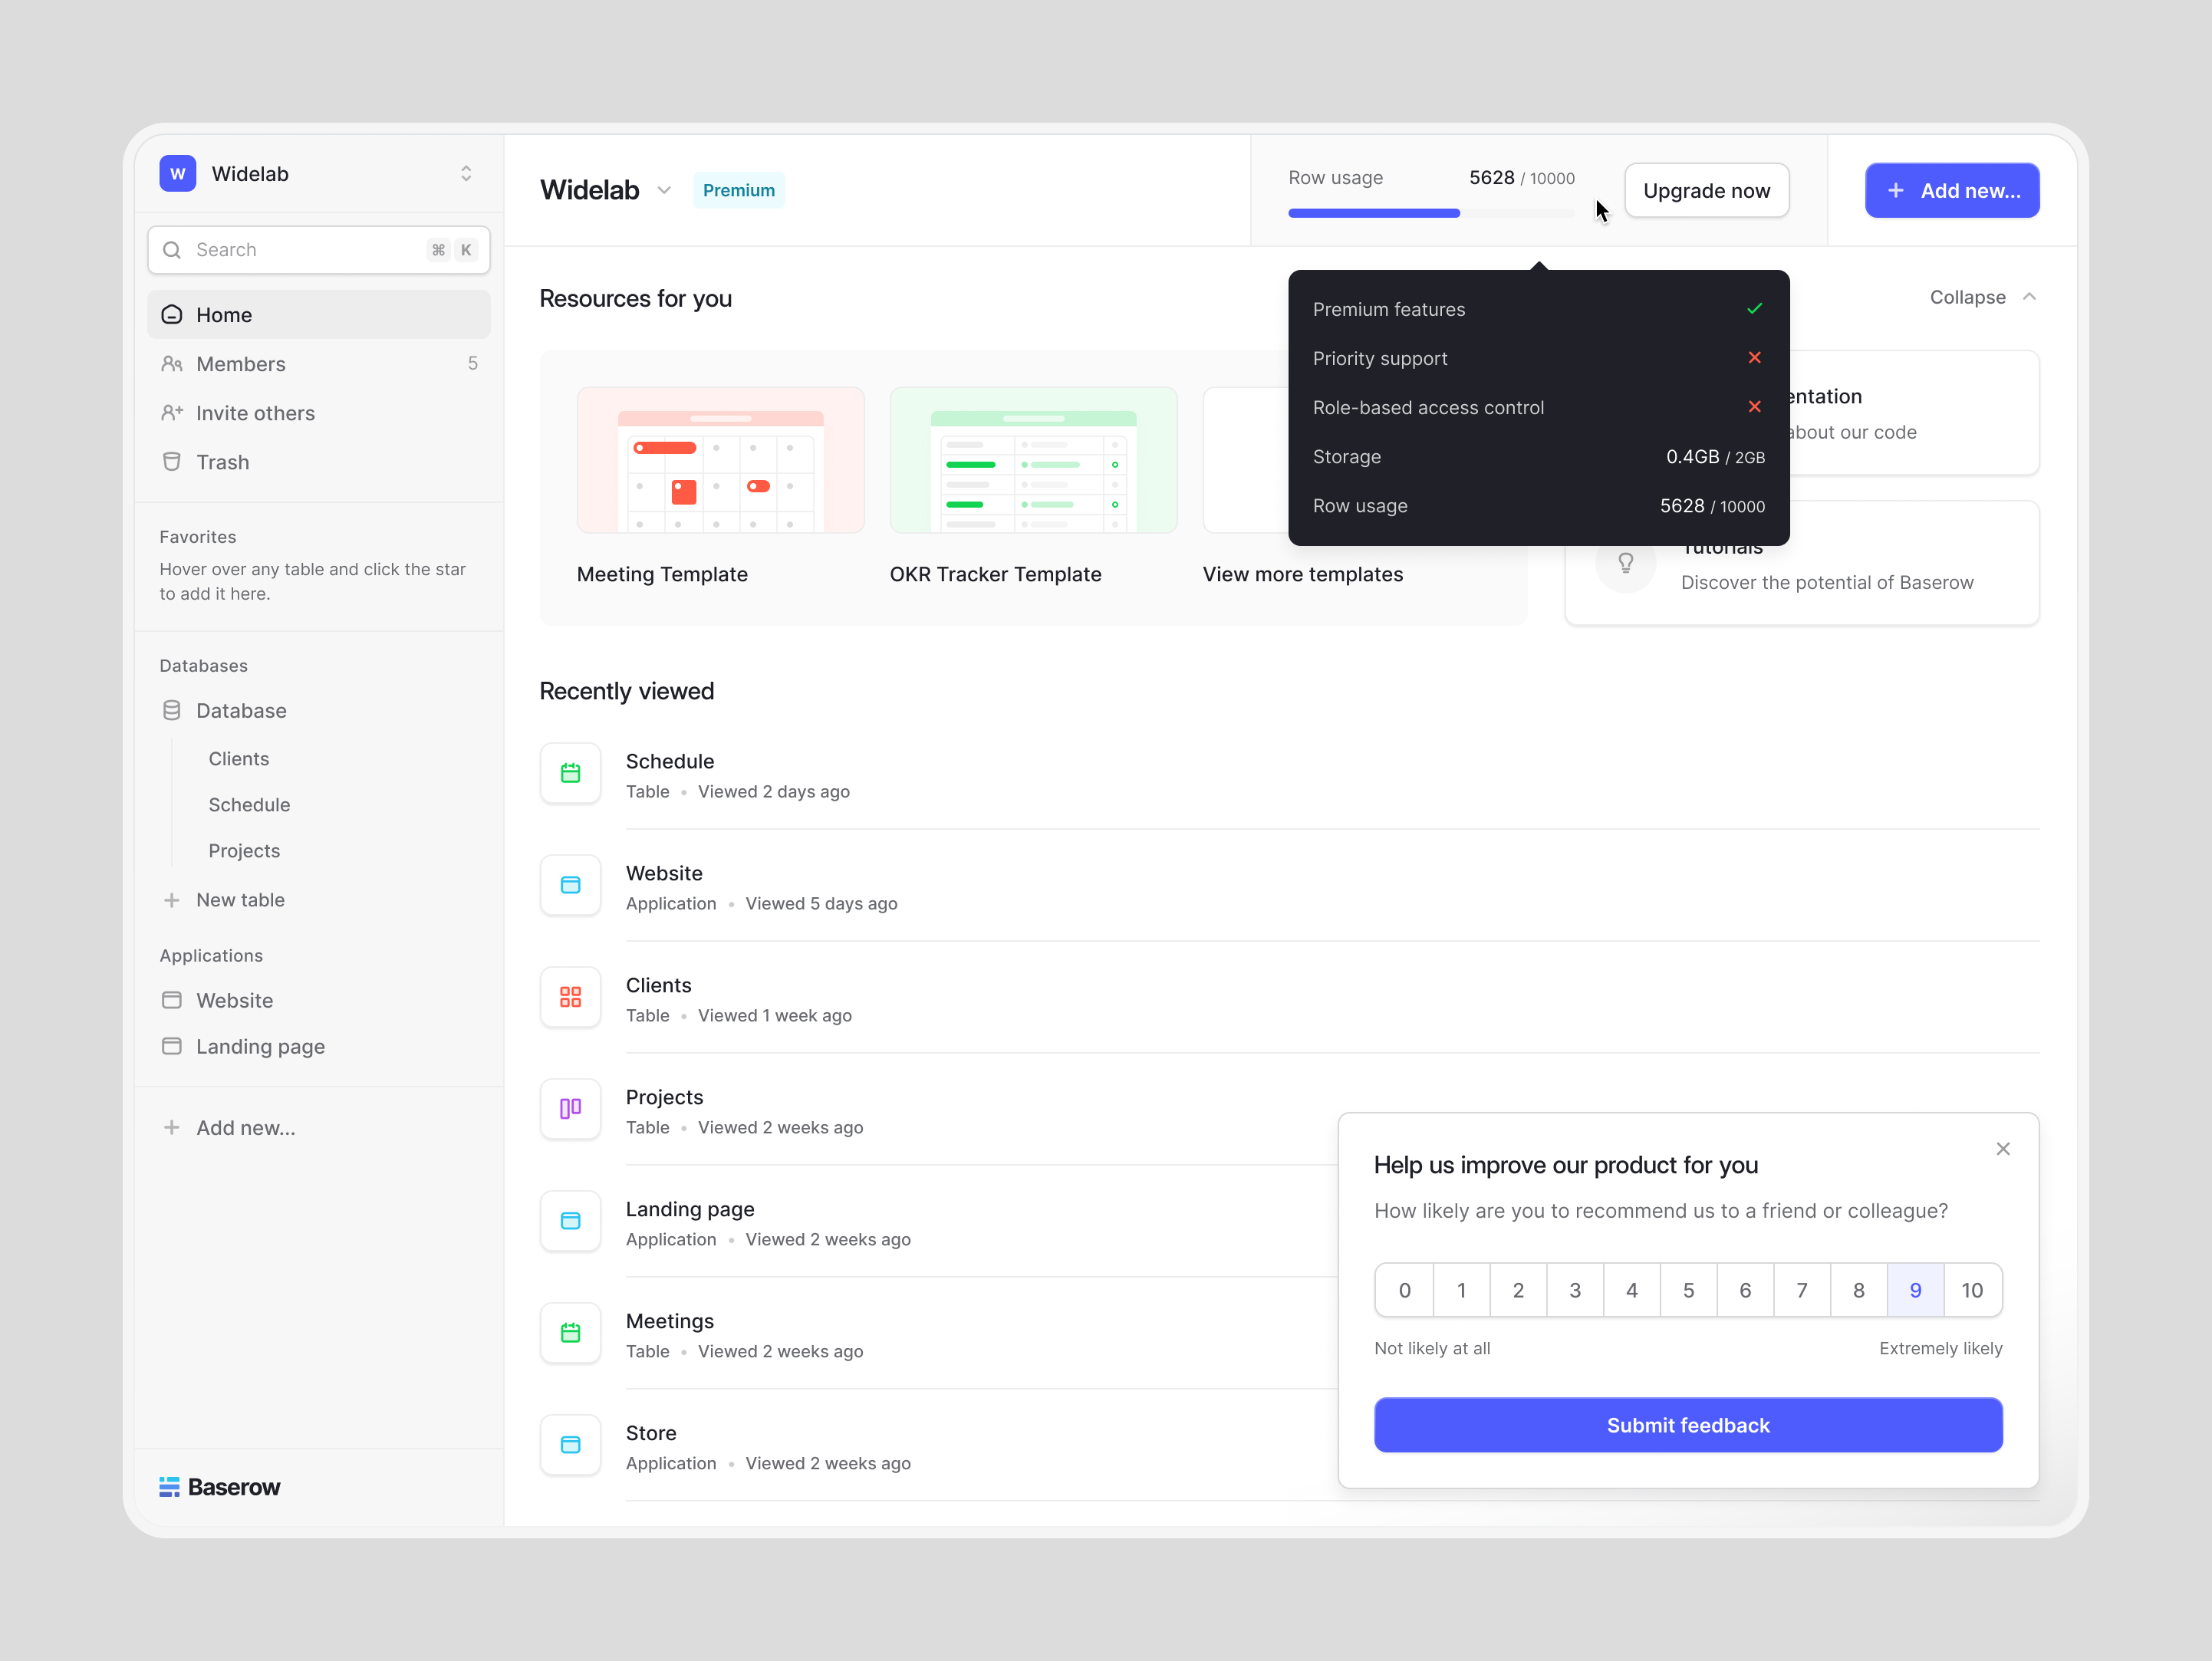Viewport: 2212px width, 1661px height.
Task: Go to Home in the sidebar
Action: pyautogui.click(x=319, y=315)
